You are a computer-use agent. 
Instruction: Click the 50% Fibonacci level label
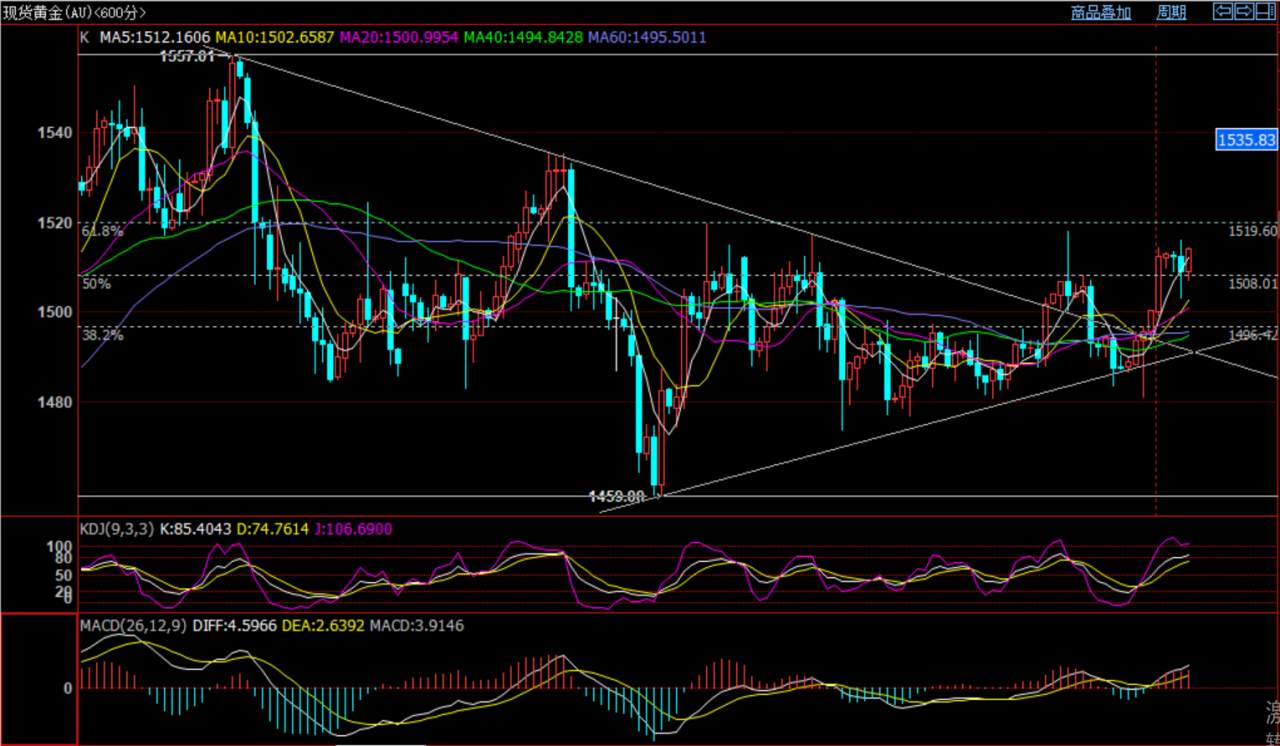pos(96,284)
